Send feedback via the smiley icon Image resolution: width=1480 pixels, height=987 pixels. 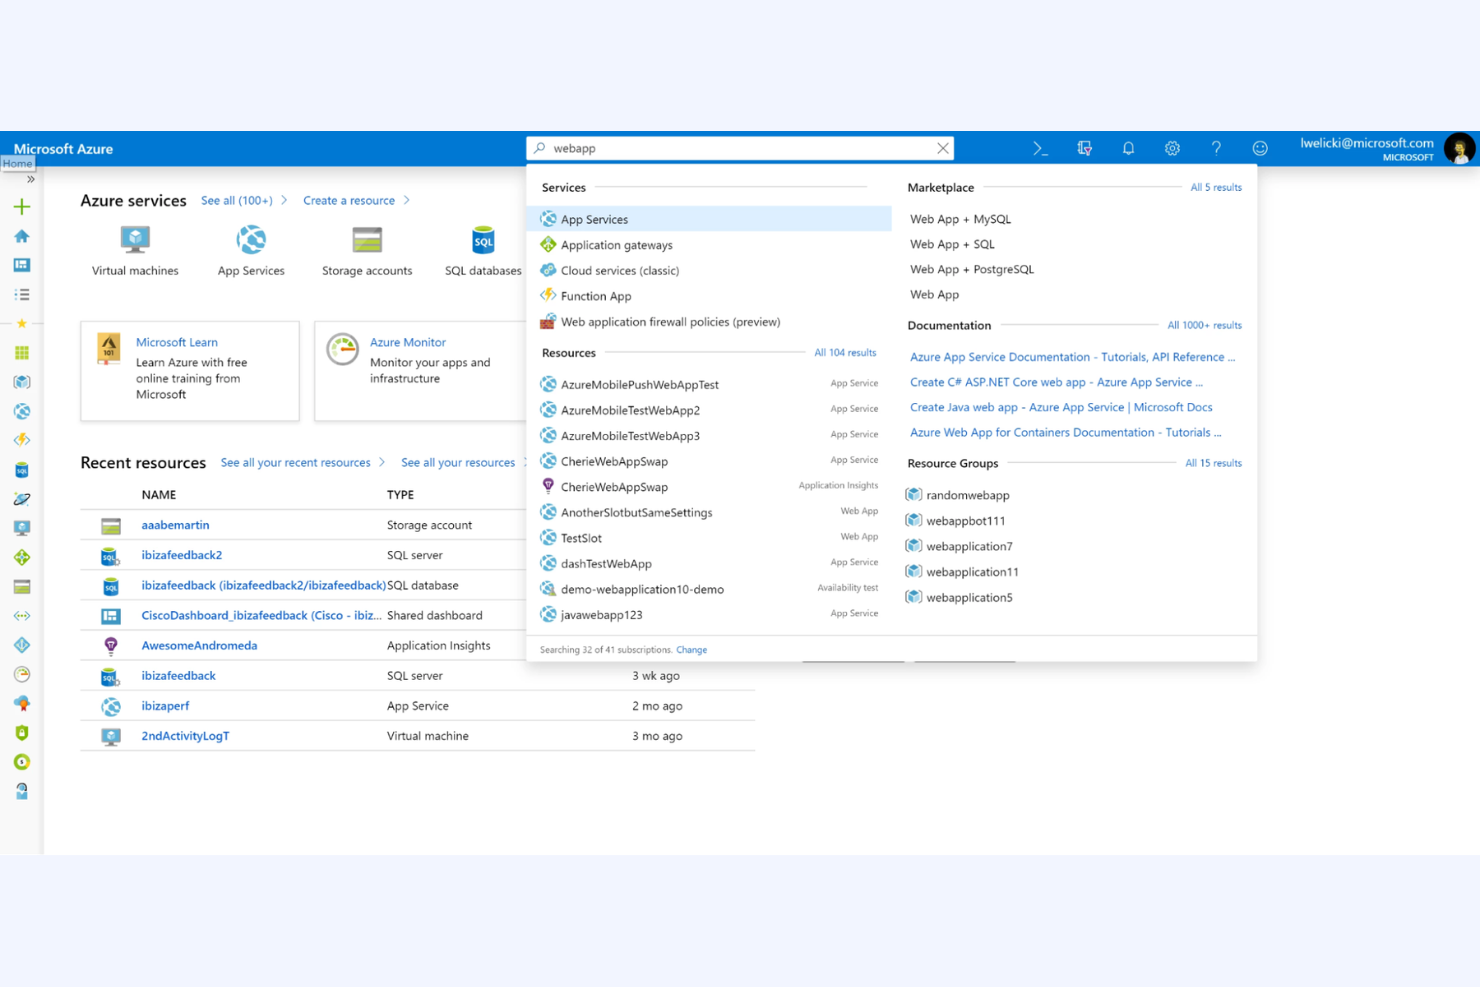click(x=1260, y=148)
